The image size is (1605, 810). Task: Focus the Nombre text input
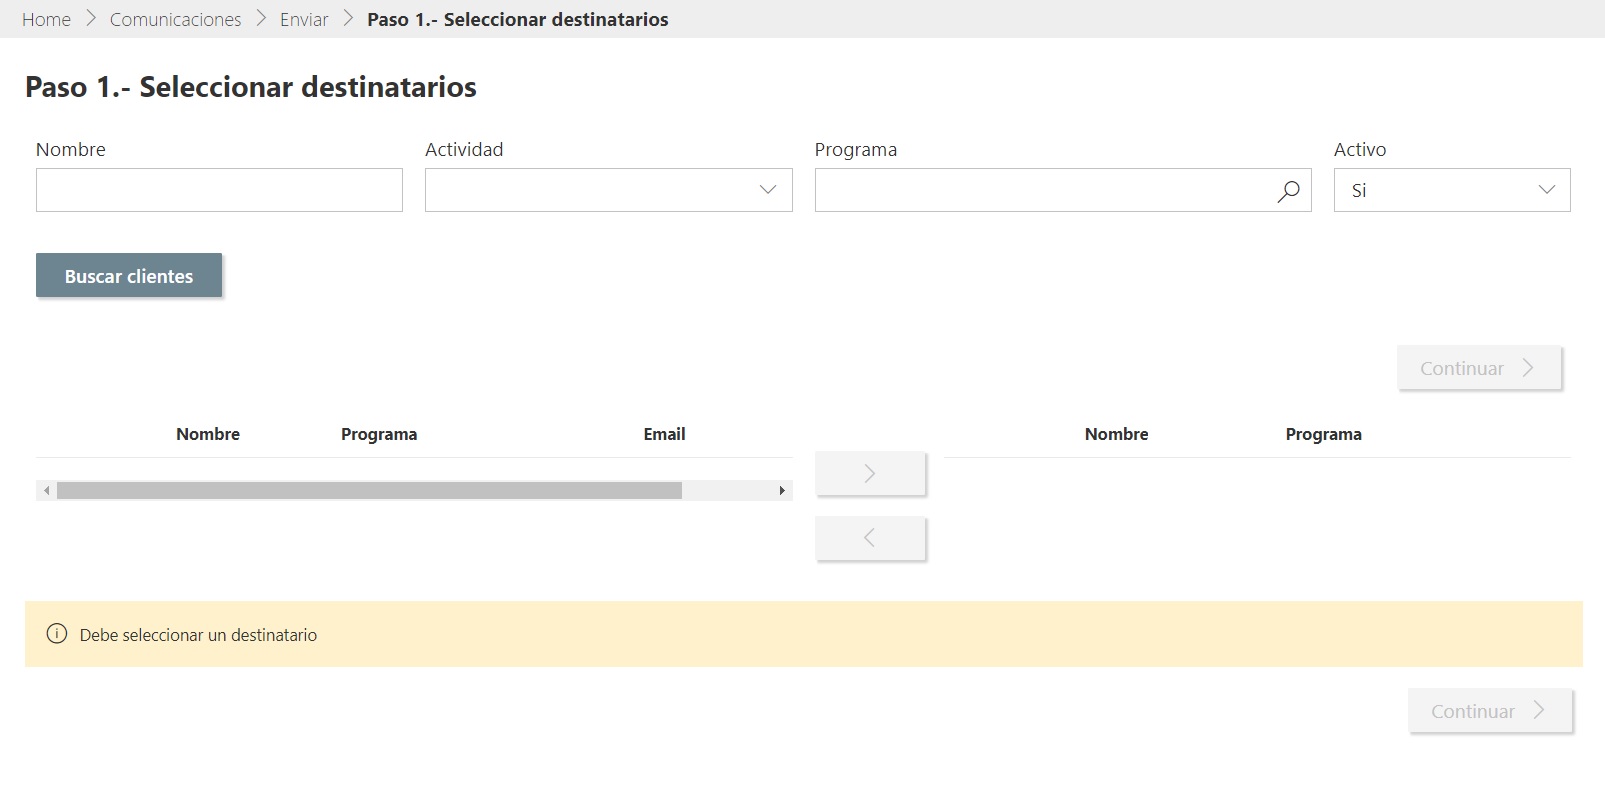point(219,190)
